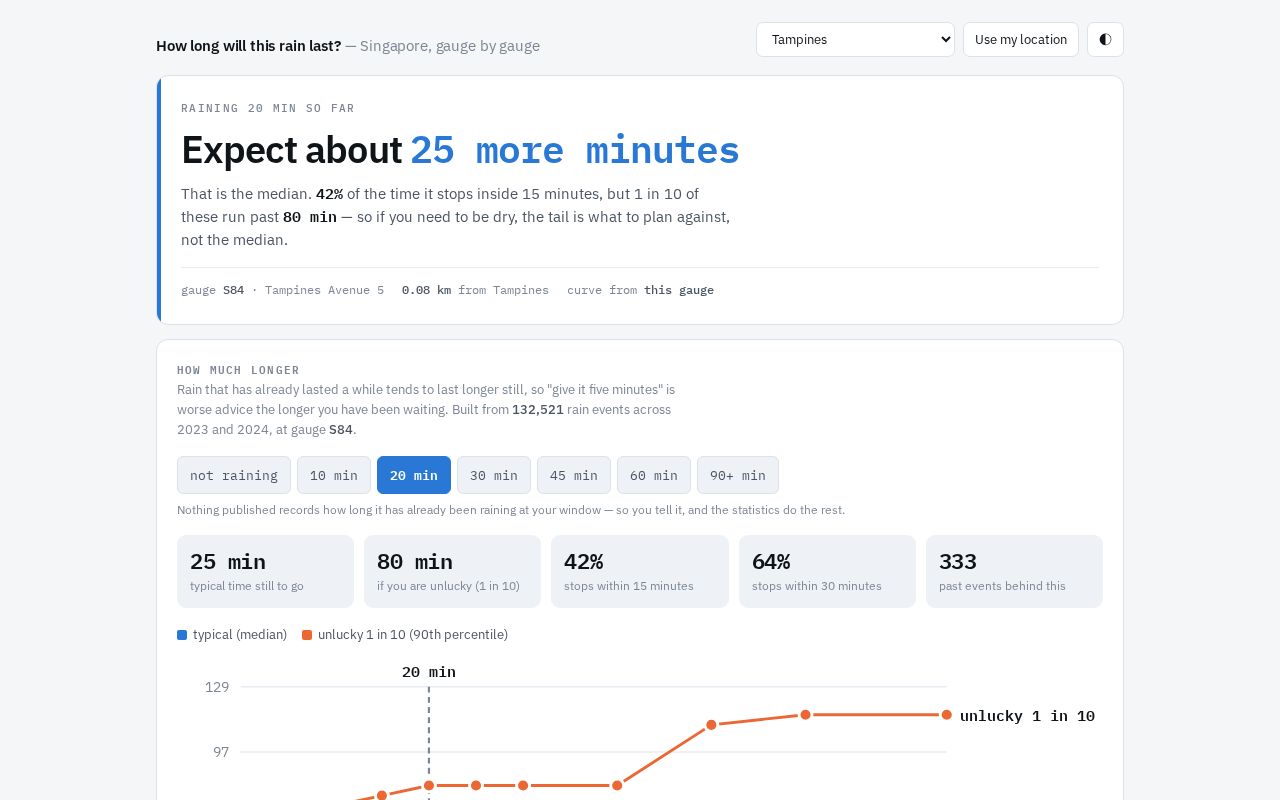Click the 42% stops within 15 minutes card
The width and height of the screenshot is (1280, 800).
[640, 571]
